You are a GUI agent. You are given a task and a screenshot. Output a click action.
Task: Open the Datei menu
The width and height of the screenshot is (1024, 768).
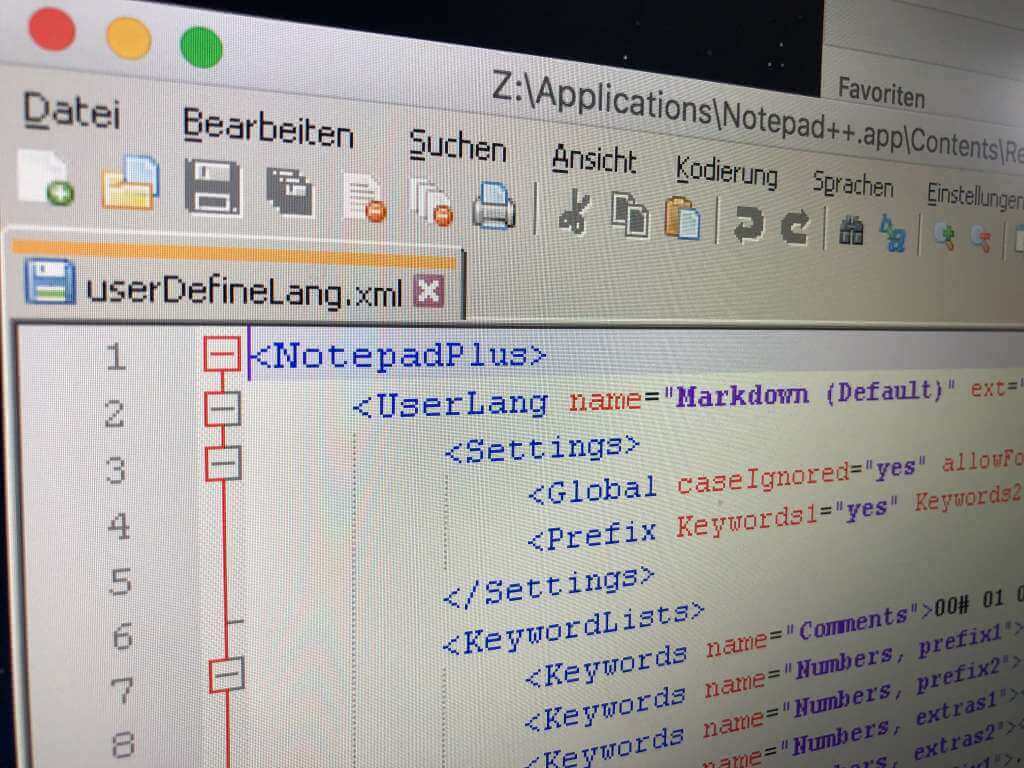71,112
